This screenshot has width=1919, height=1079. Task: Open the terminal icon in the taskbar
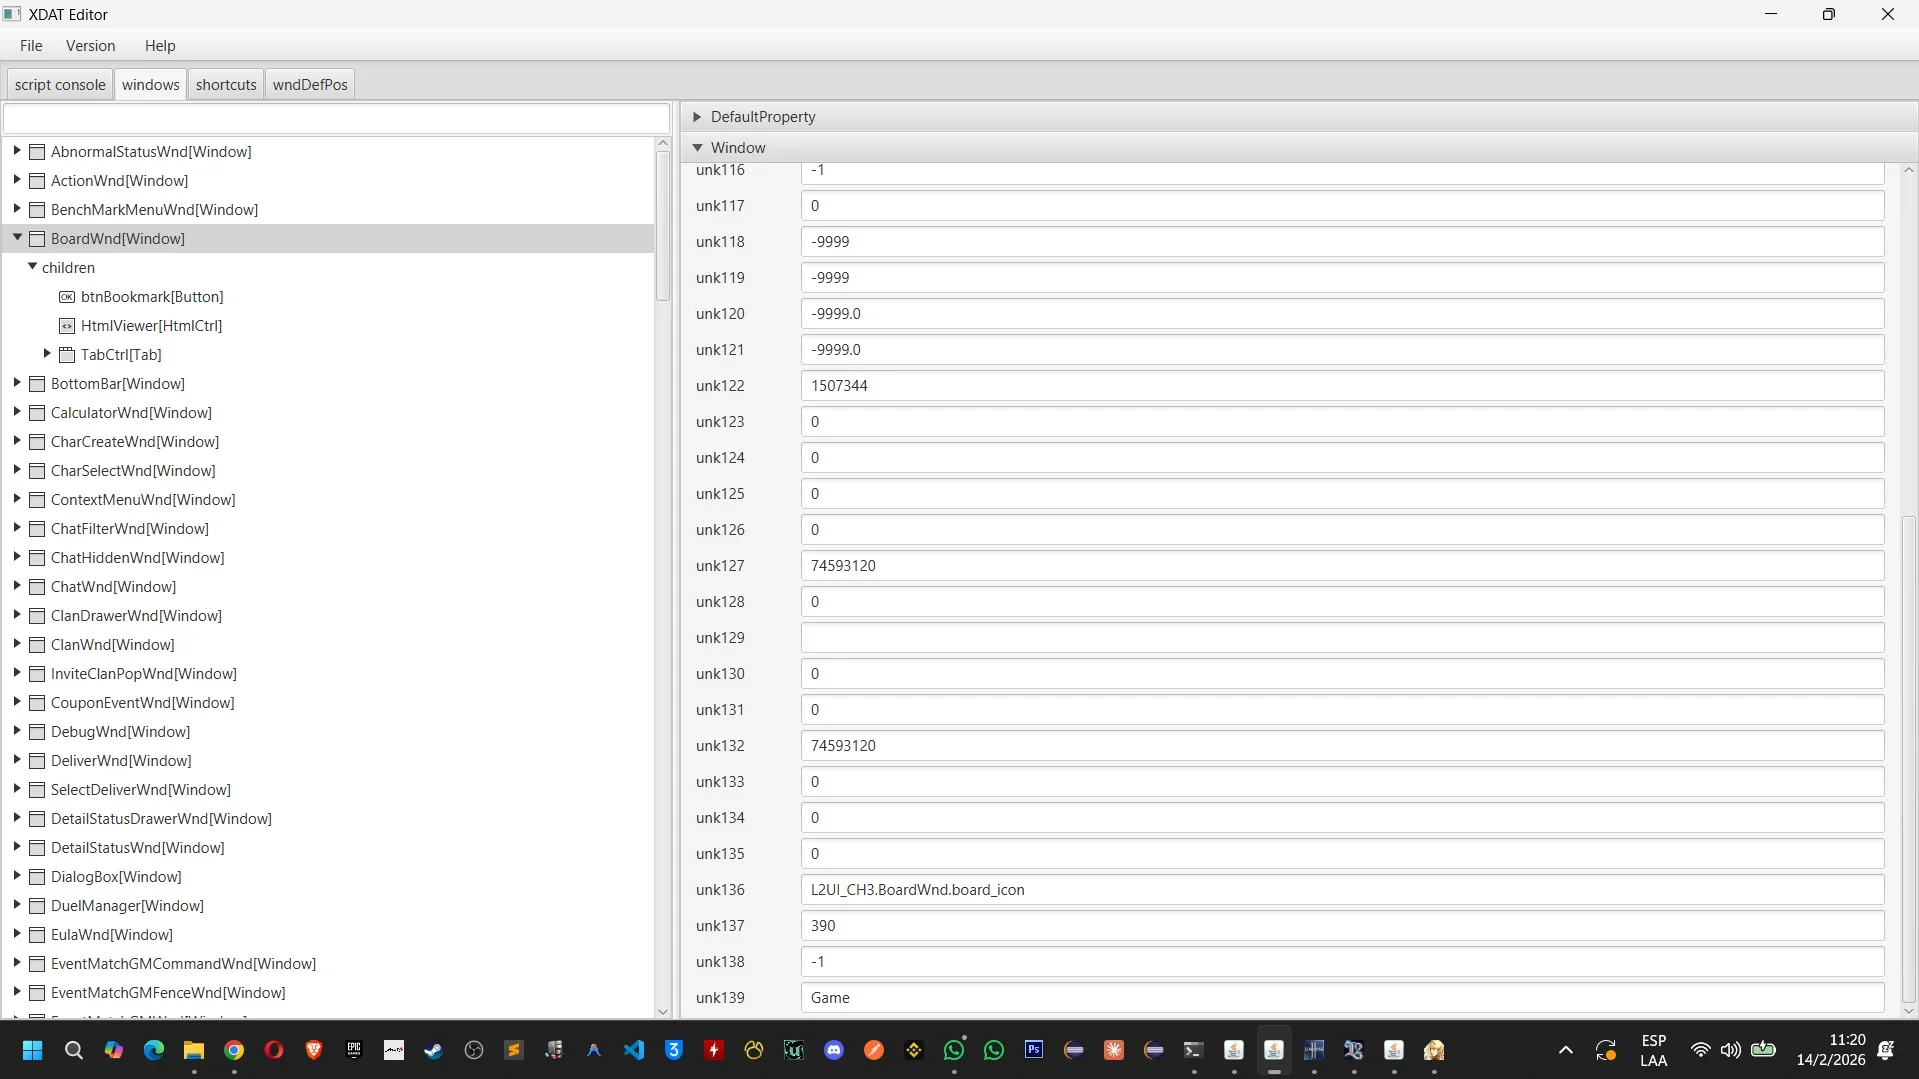point(1194,1050)
